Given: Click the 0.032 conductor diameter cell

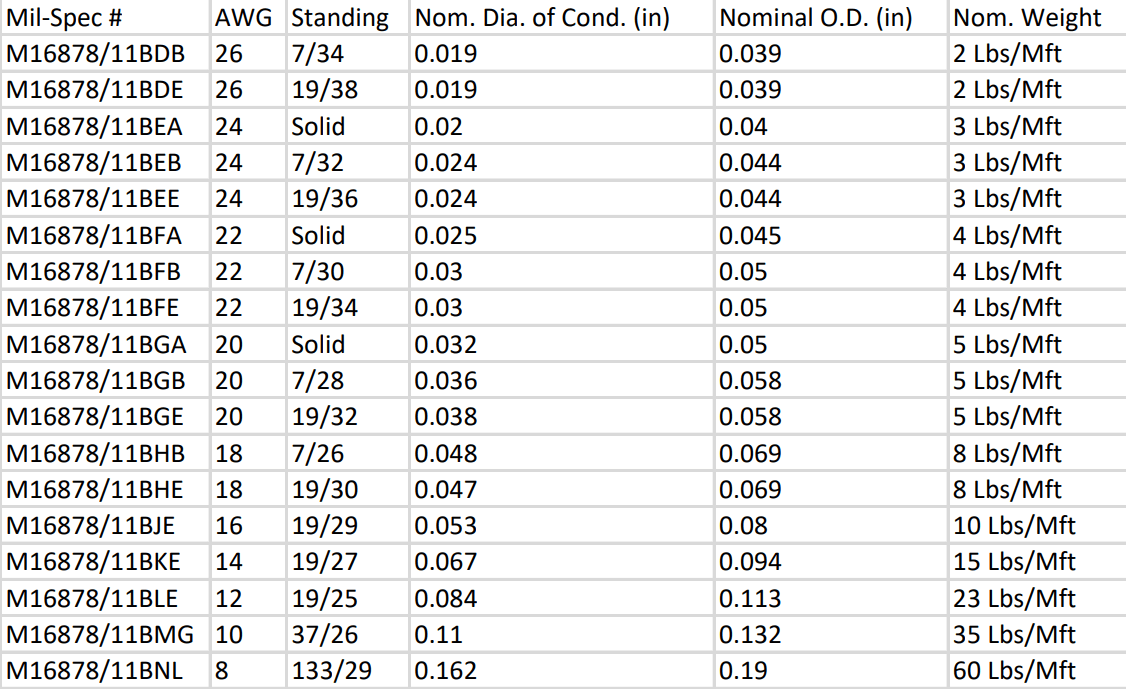Looking at the screenshot, I should coord(562,344).
